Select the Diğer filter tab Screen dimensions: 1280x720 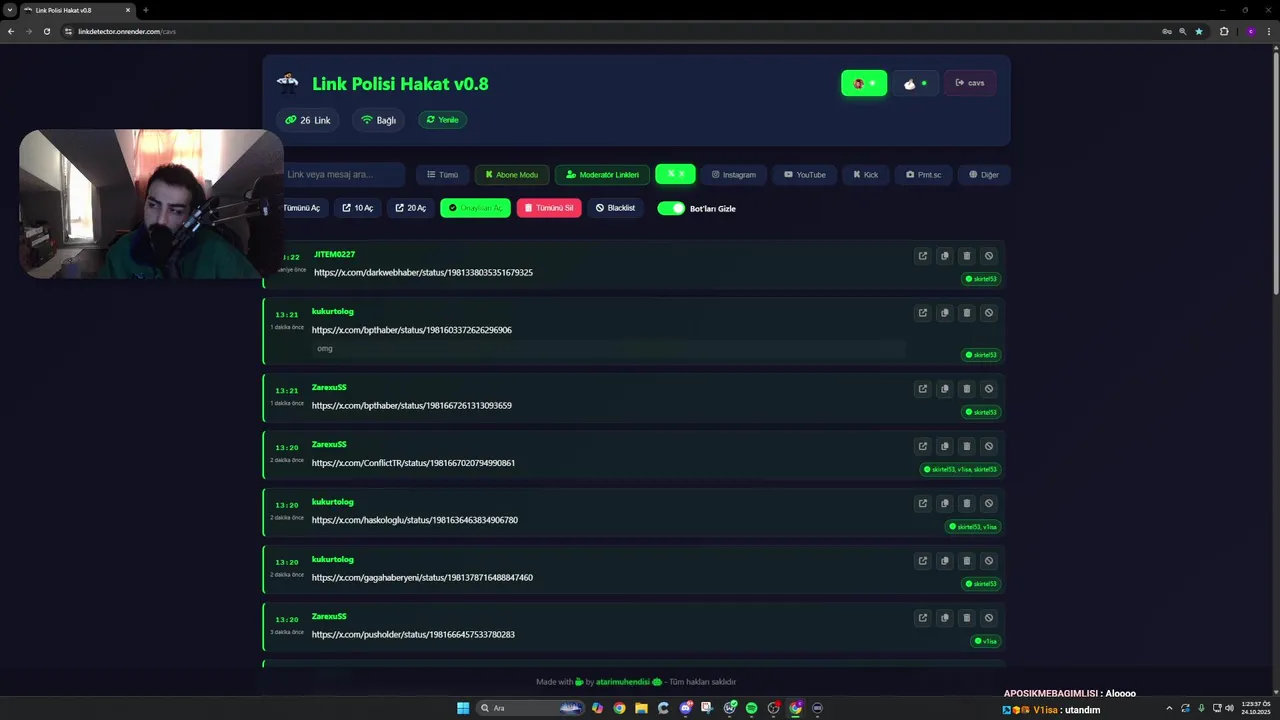984,174
